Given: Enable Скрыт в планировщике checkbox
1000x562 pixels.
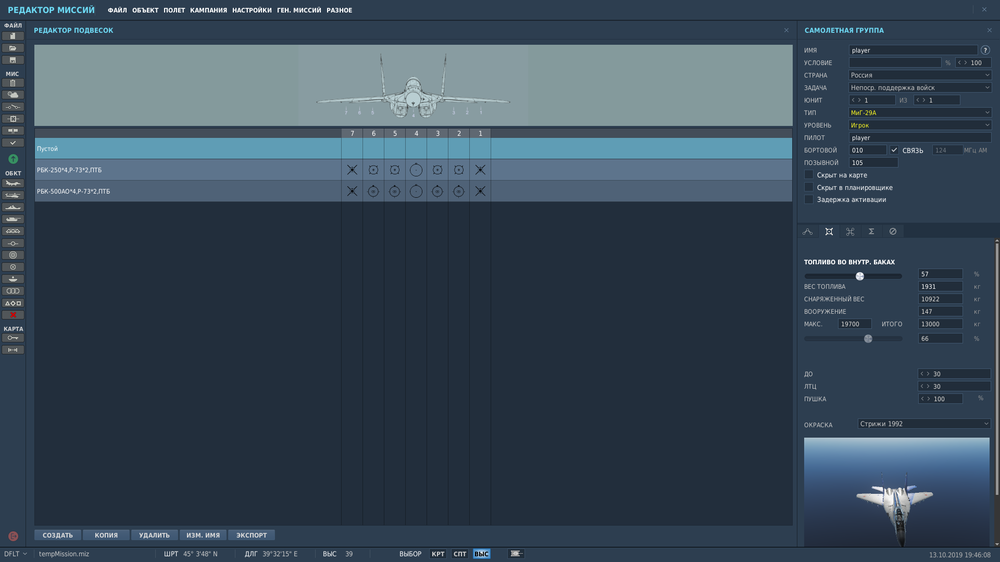Looking at the screenshot, I should click(x=809, y=188).
